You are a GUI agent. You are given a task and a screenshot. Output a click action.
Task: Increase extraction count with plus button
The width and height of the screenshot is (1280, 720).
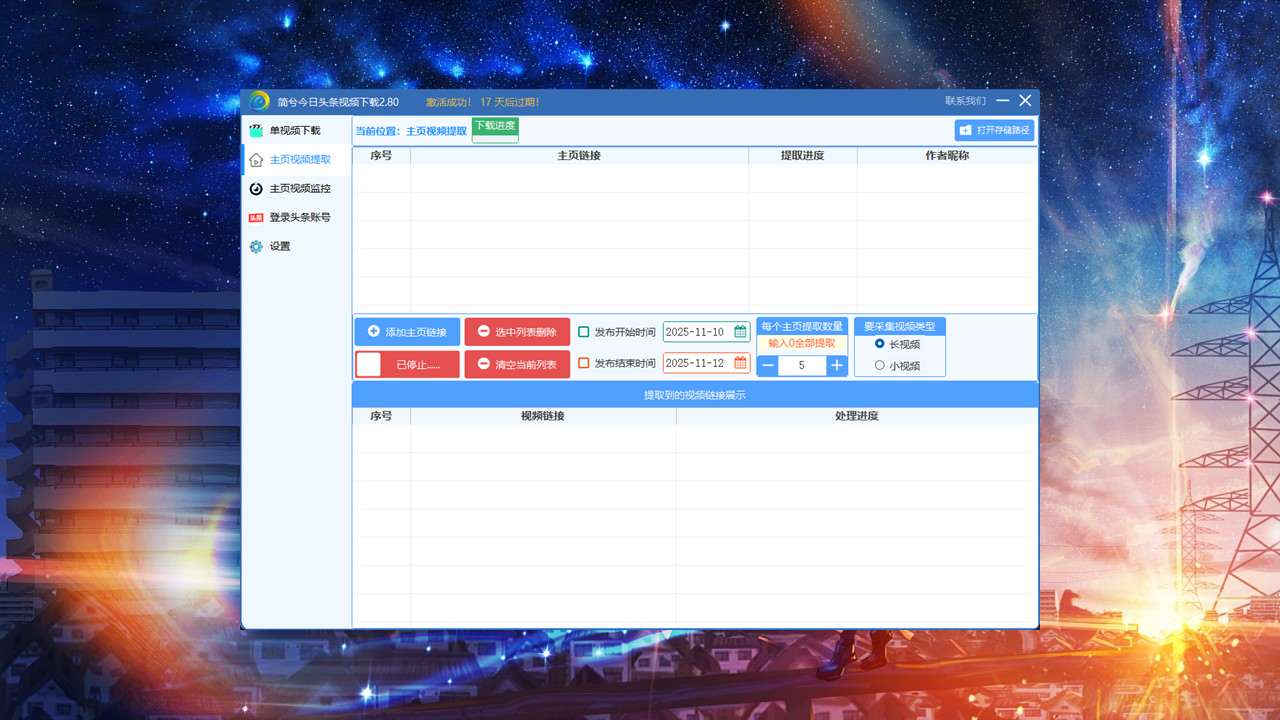[x=836, y=366]
